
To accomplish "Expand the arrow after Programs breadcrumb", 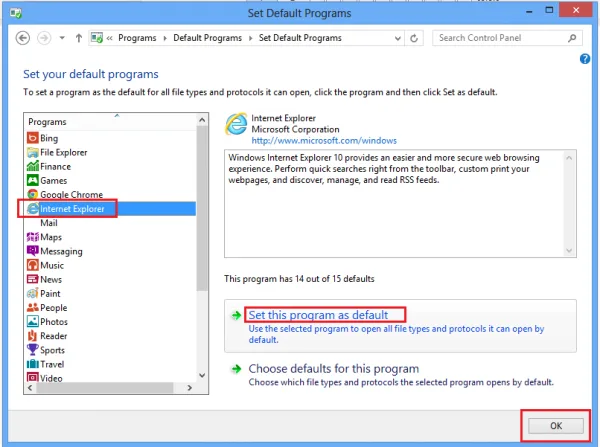I will 165,38.
